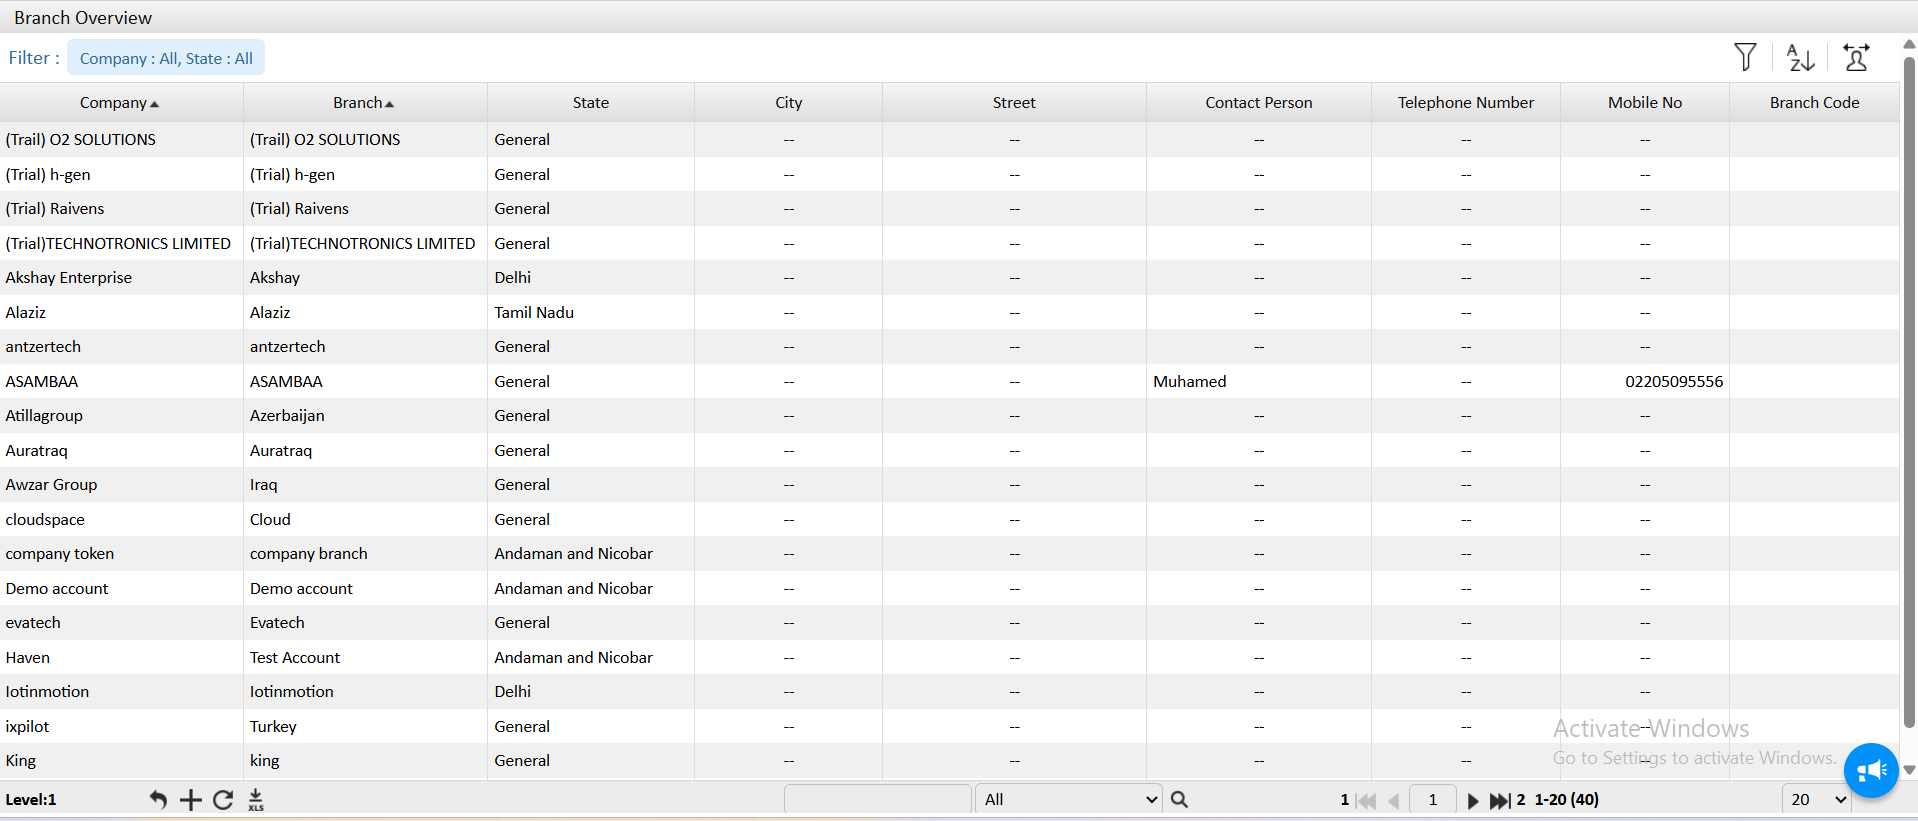Open the filter funnel icon
Screen dimensions: 1918x821
tap(1745, 58)
